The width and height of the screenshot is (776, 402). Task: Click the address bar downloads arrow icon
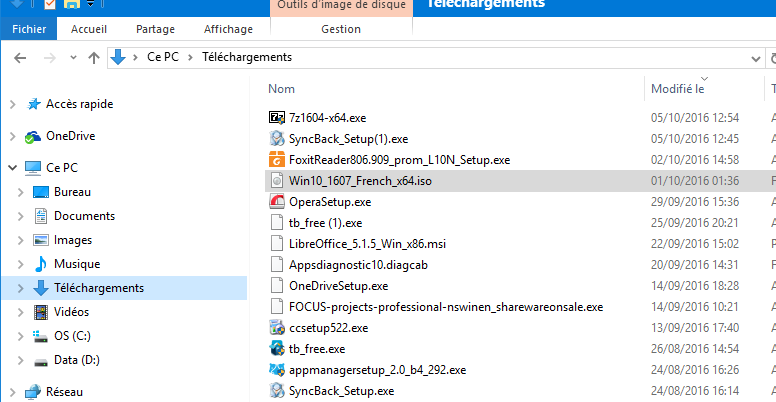(118, 57)
